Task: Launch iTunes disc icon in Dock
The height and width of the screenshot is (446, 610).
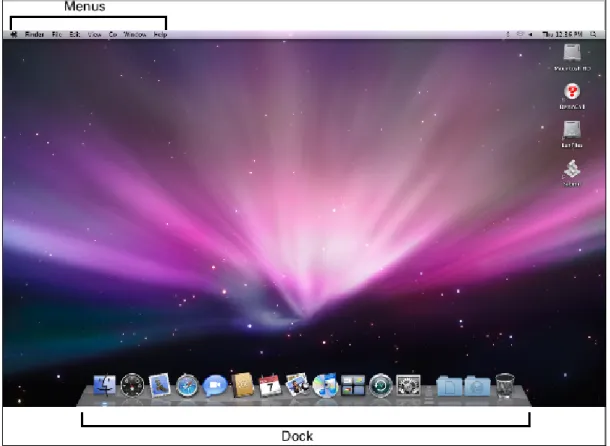Action: point(325,385)
